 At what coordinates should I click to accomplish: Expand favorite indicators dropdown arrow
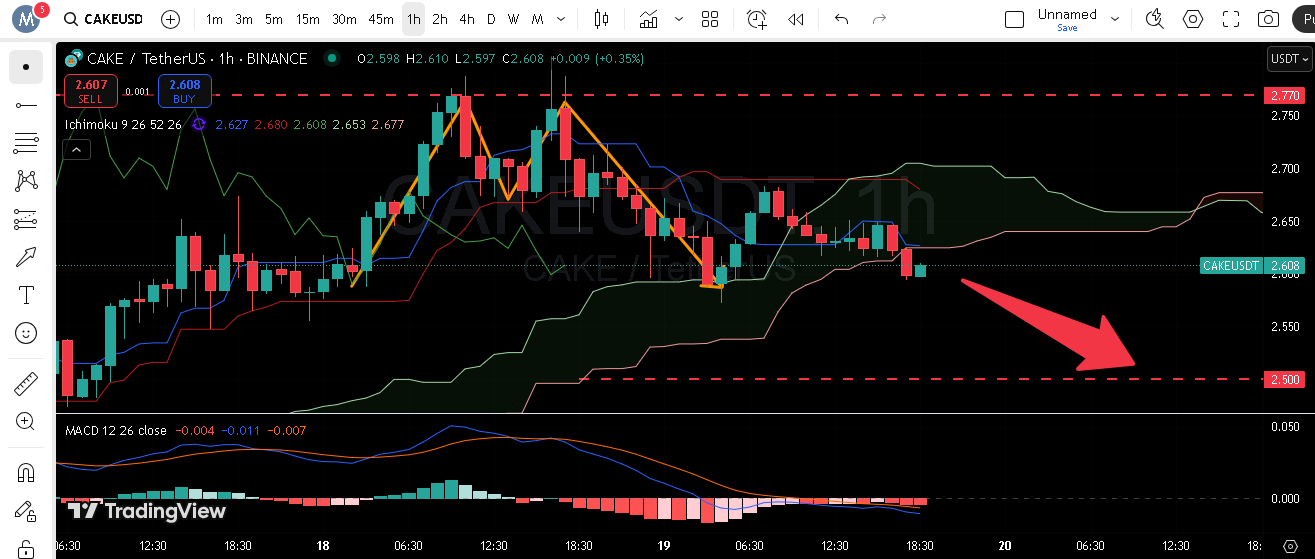point(681,19)
